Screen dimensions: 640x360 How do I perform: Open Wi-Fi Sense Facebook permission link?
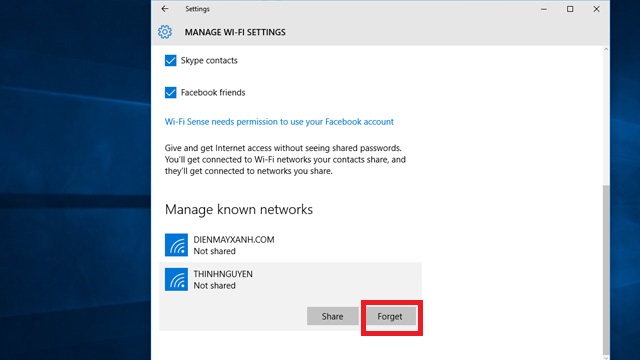279,122
